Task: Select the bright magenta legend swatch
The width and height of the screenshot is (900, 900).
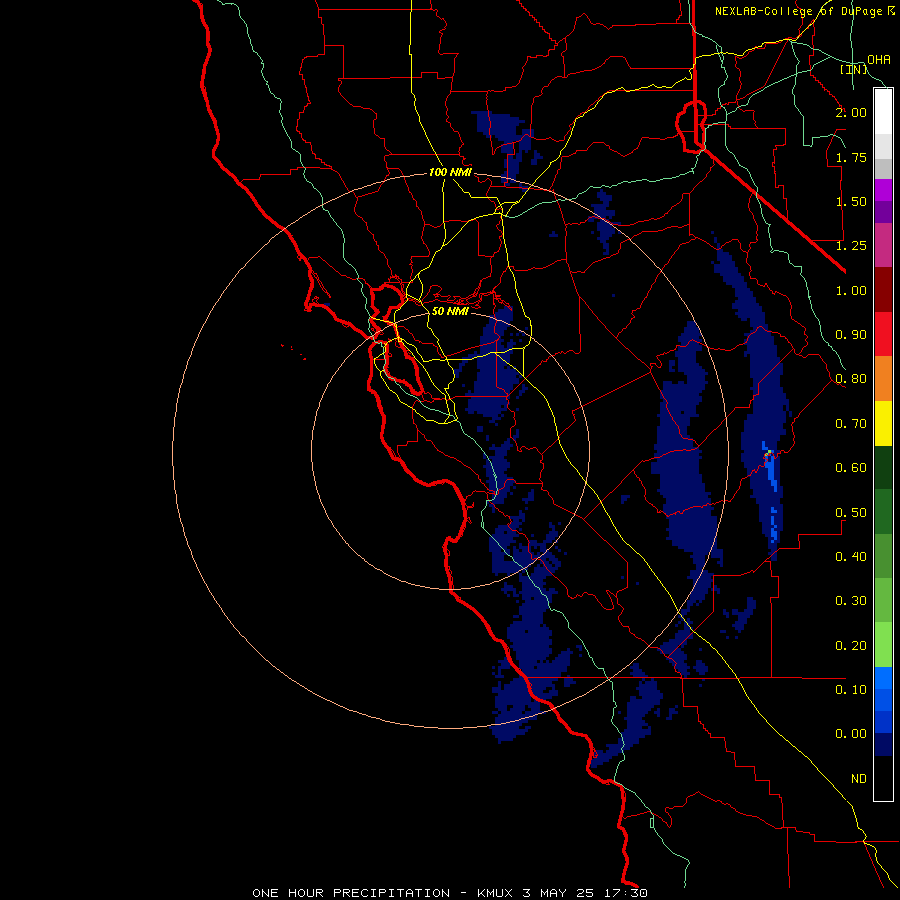Action: [883, 190]
